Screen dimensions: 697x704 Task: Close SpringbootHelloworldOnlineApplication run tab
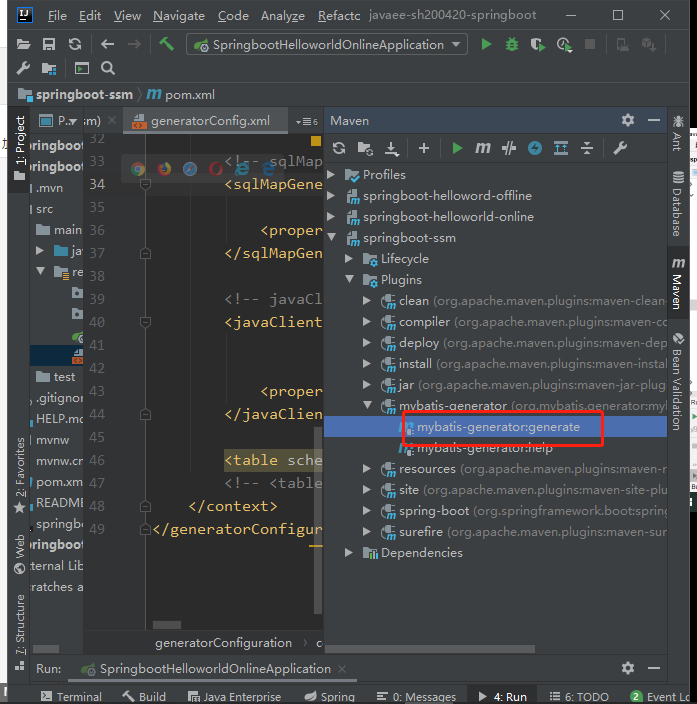[x=342, y=669]
